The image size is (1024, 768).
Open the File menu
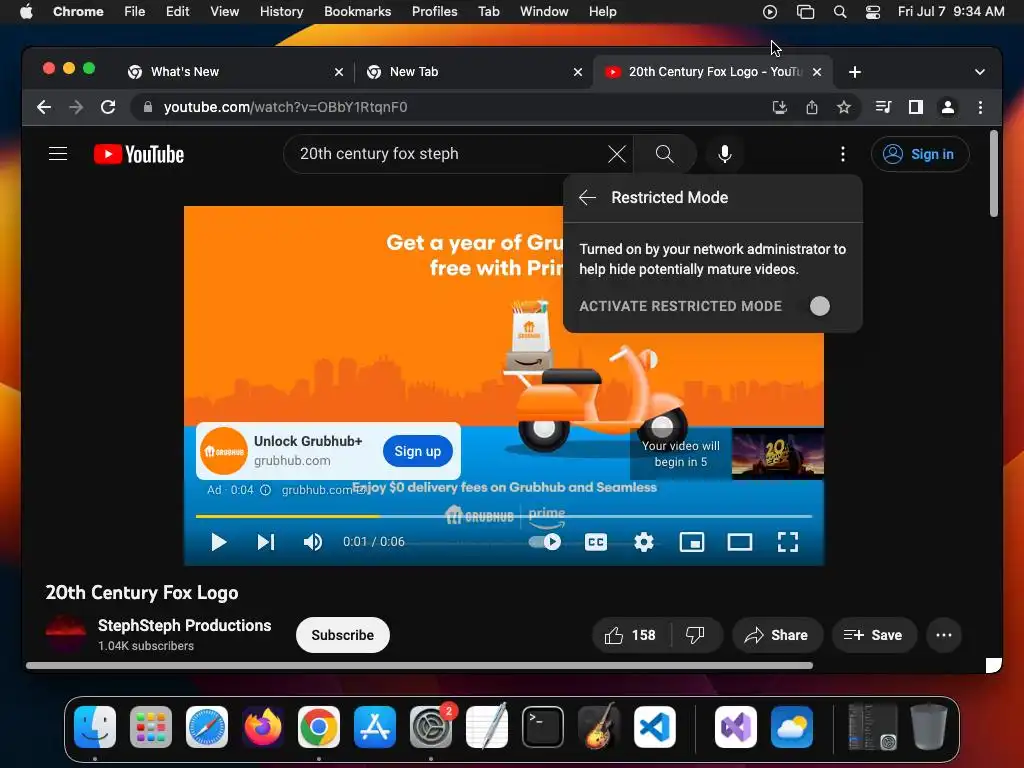click(x=135, y=11)
